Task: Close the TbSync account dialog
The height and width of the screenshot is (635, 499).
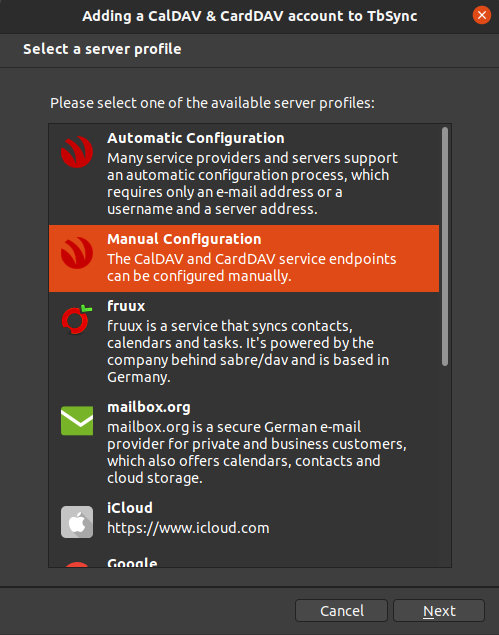Action: tap(482, 15)
